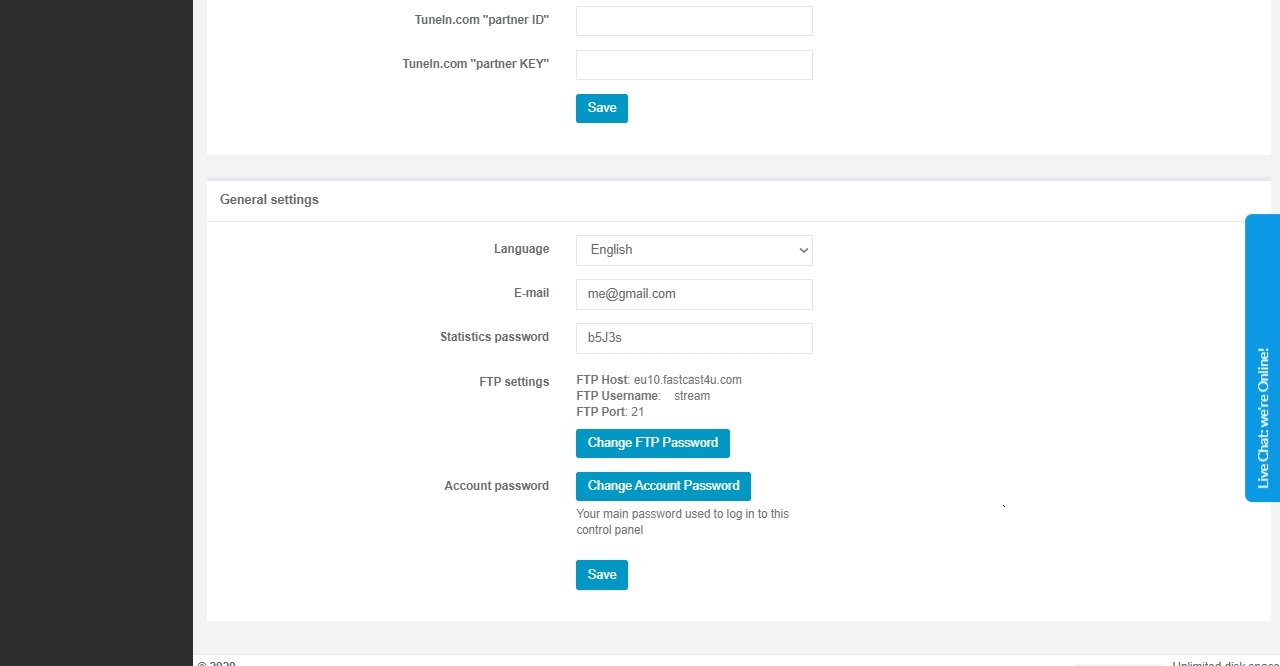Click the FTP settings label
1280x666 pixels.
pos(514,382)
